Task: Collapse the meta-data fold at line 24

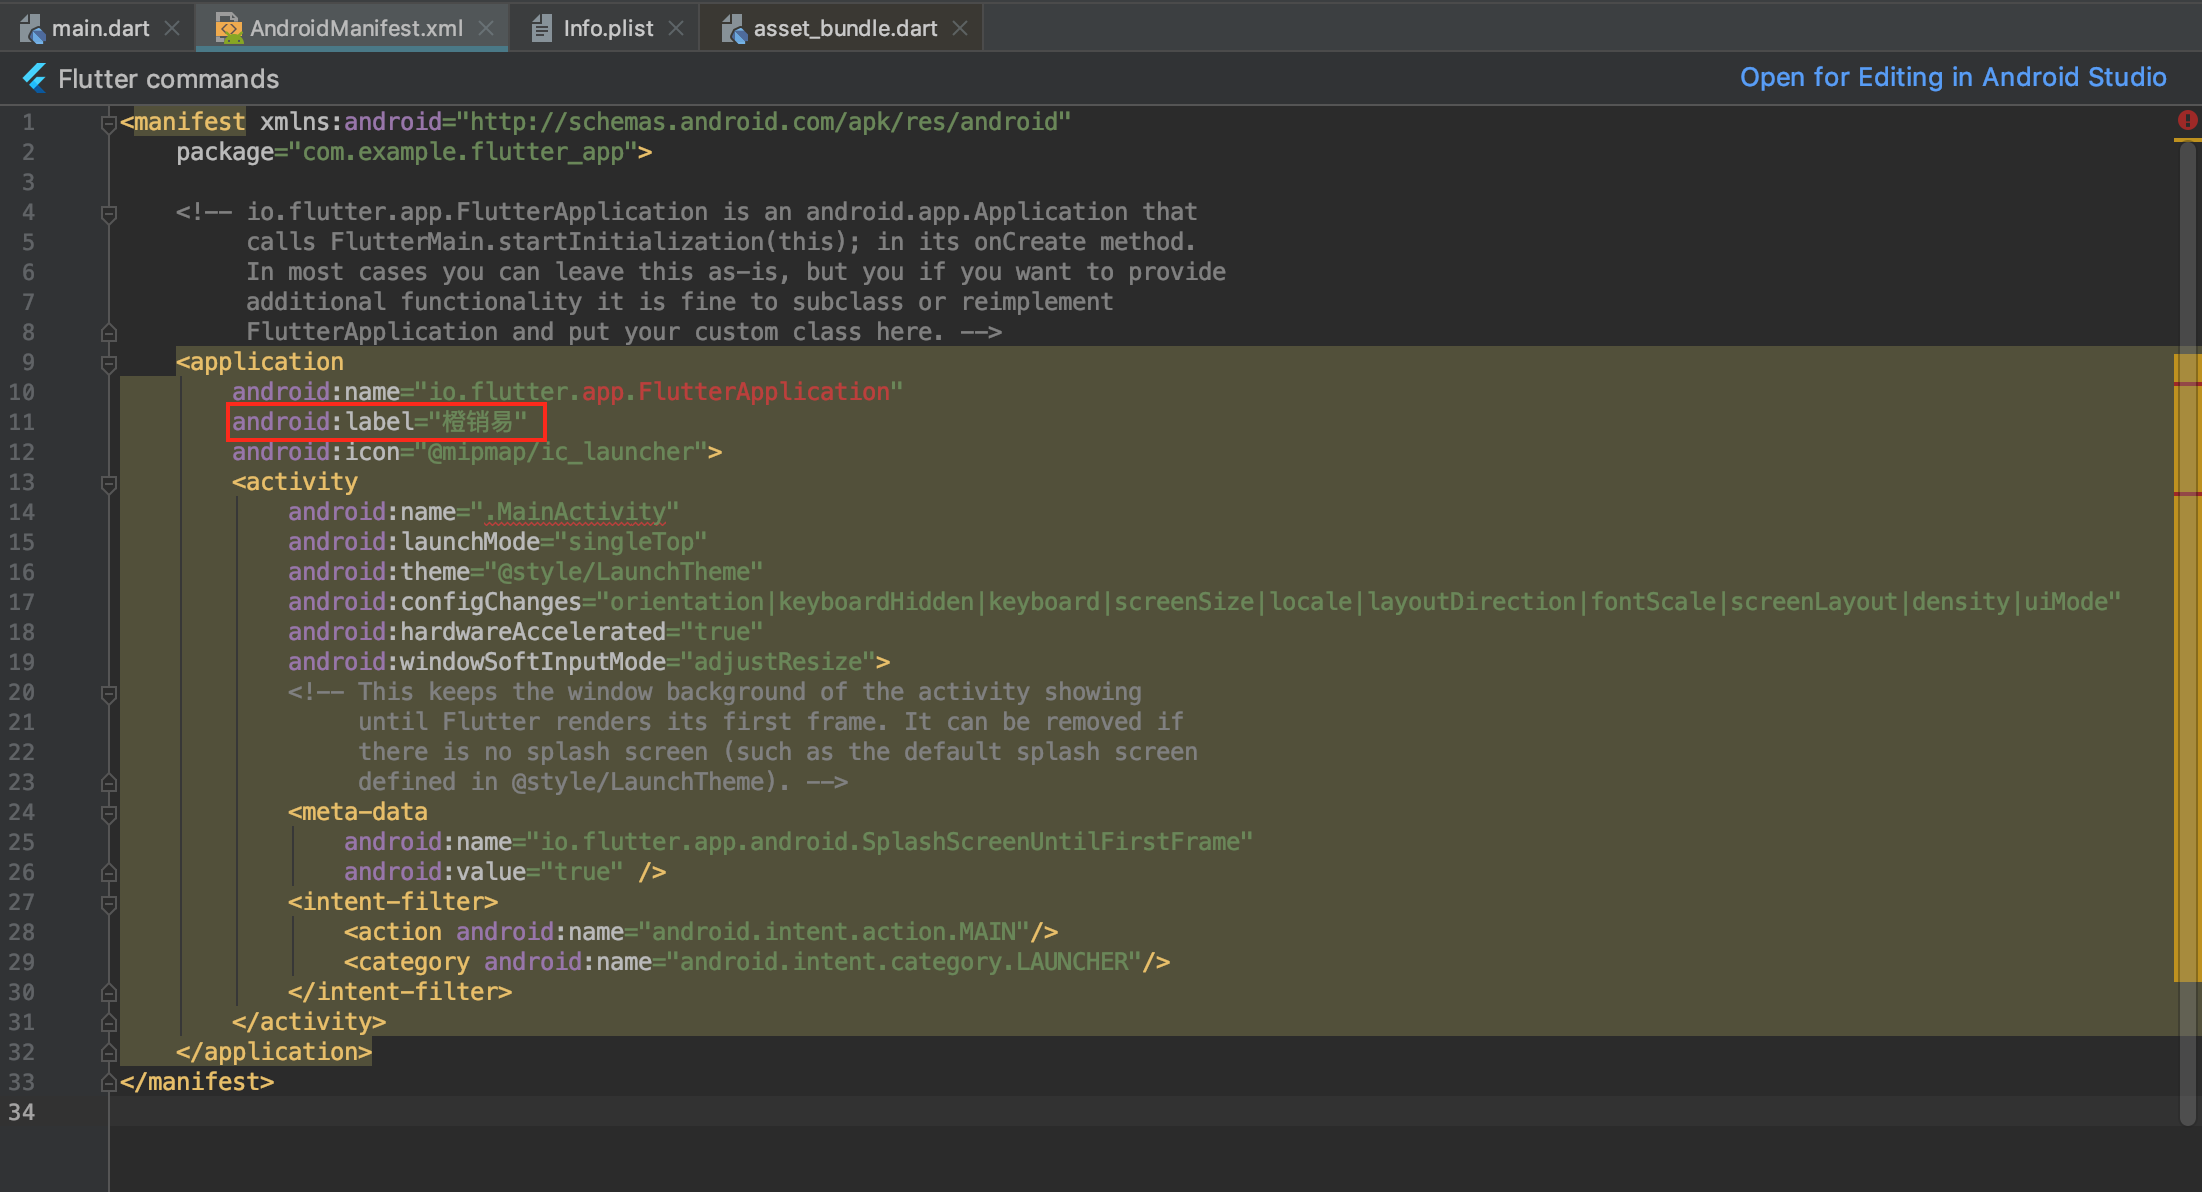Action: pyautogui.click(x=109, y=813)
